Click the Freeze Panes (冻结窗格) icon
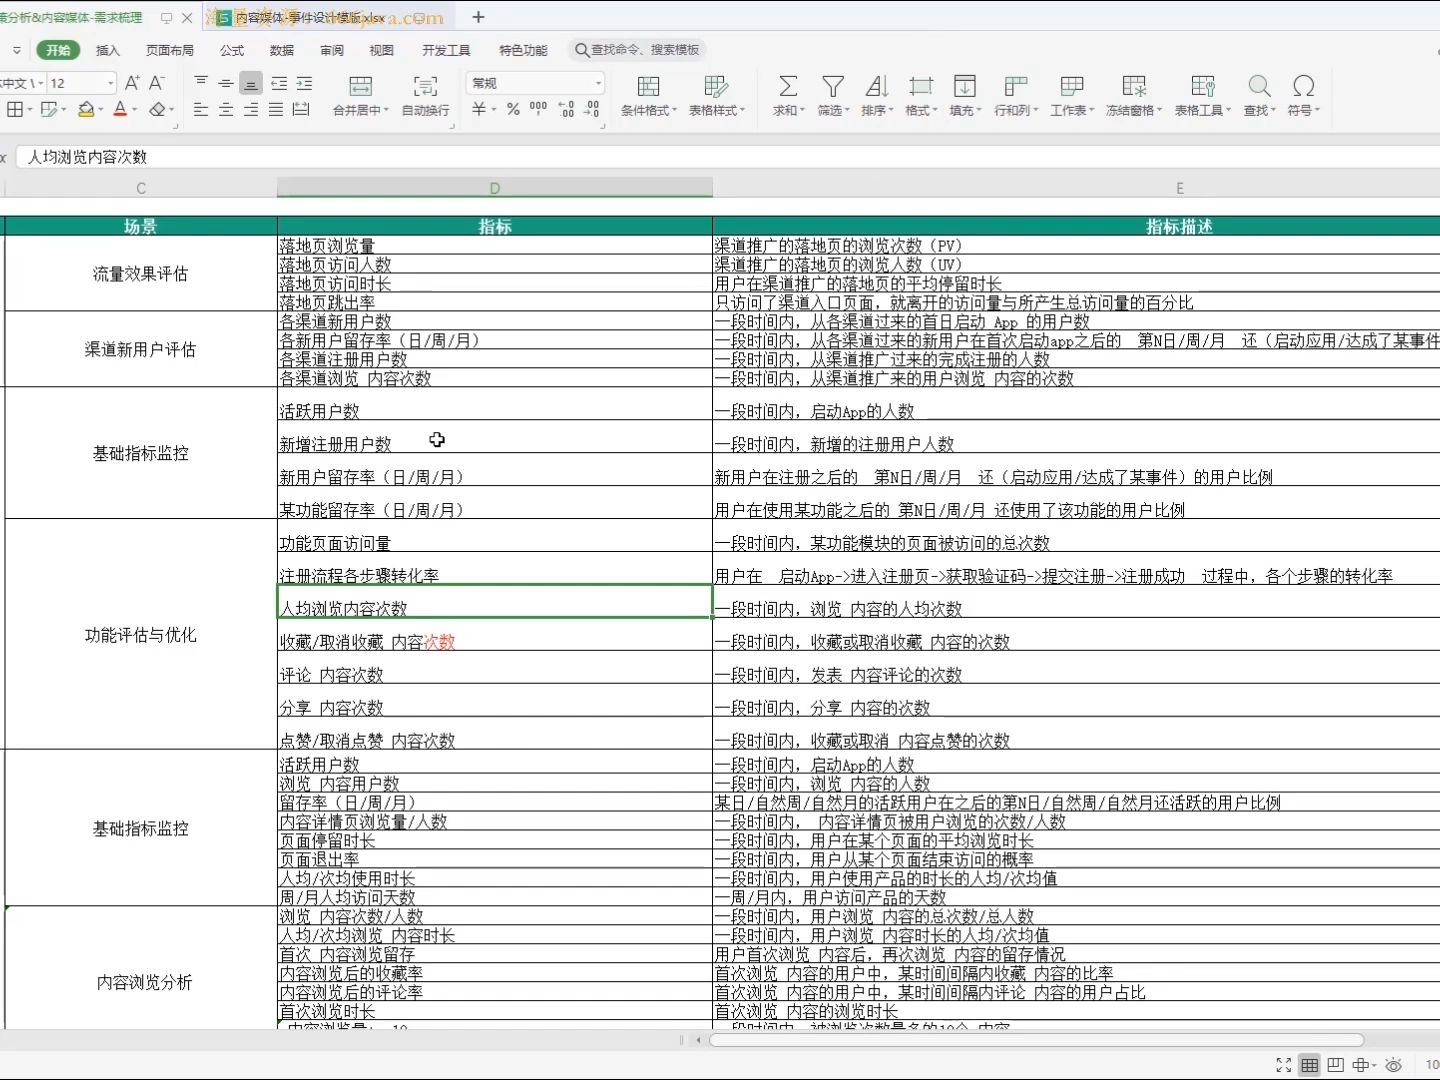1440x1080 pixels. click(x=1134, y=86)
